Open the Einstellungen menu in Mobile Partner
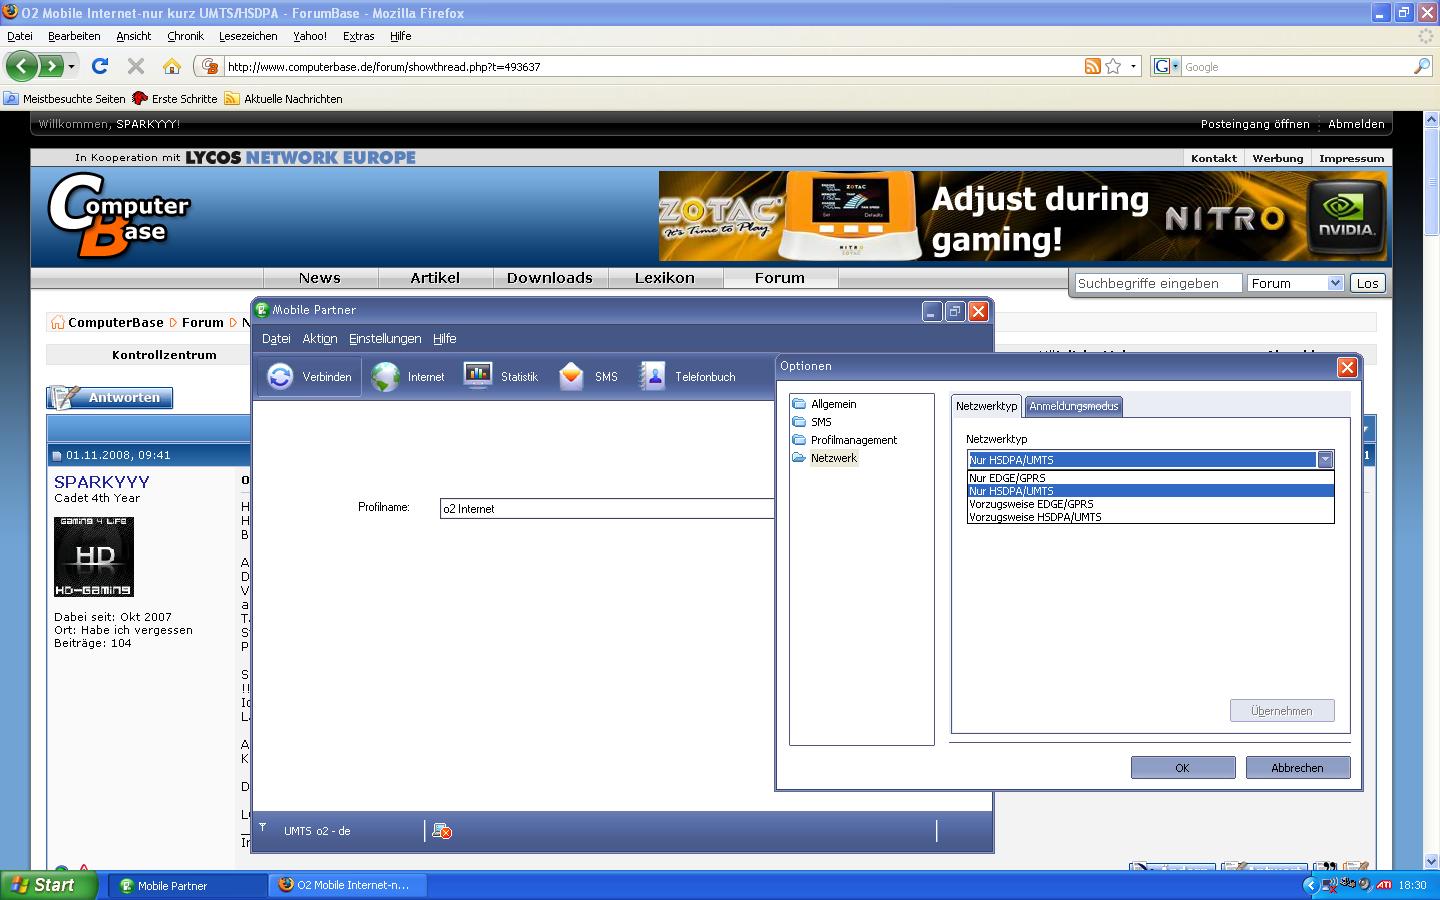1440x900 pixels. tap(385, 339)
